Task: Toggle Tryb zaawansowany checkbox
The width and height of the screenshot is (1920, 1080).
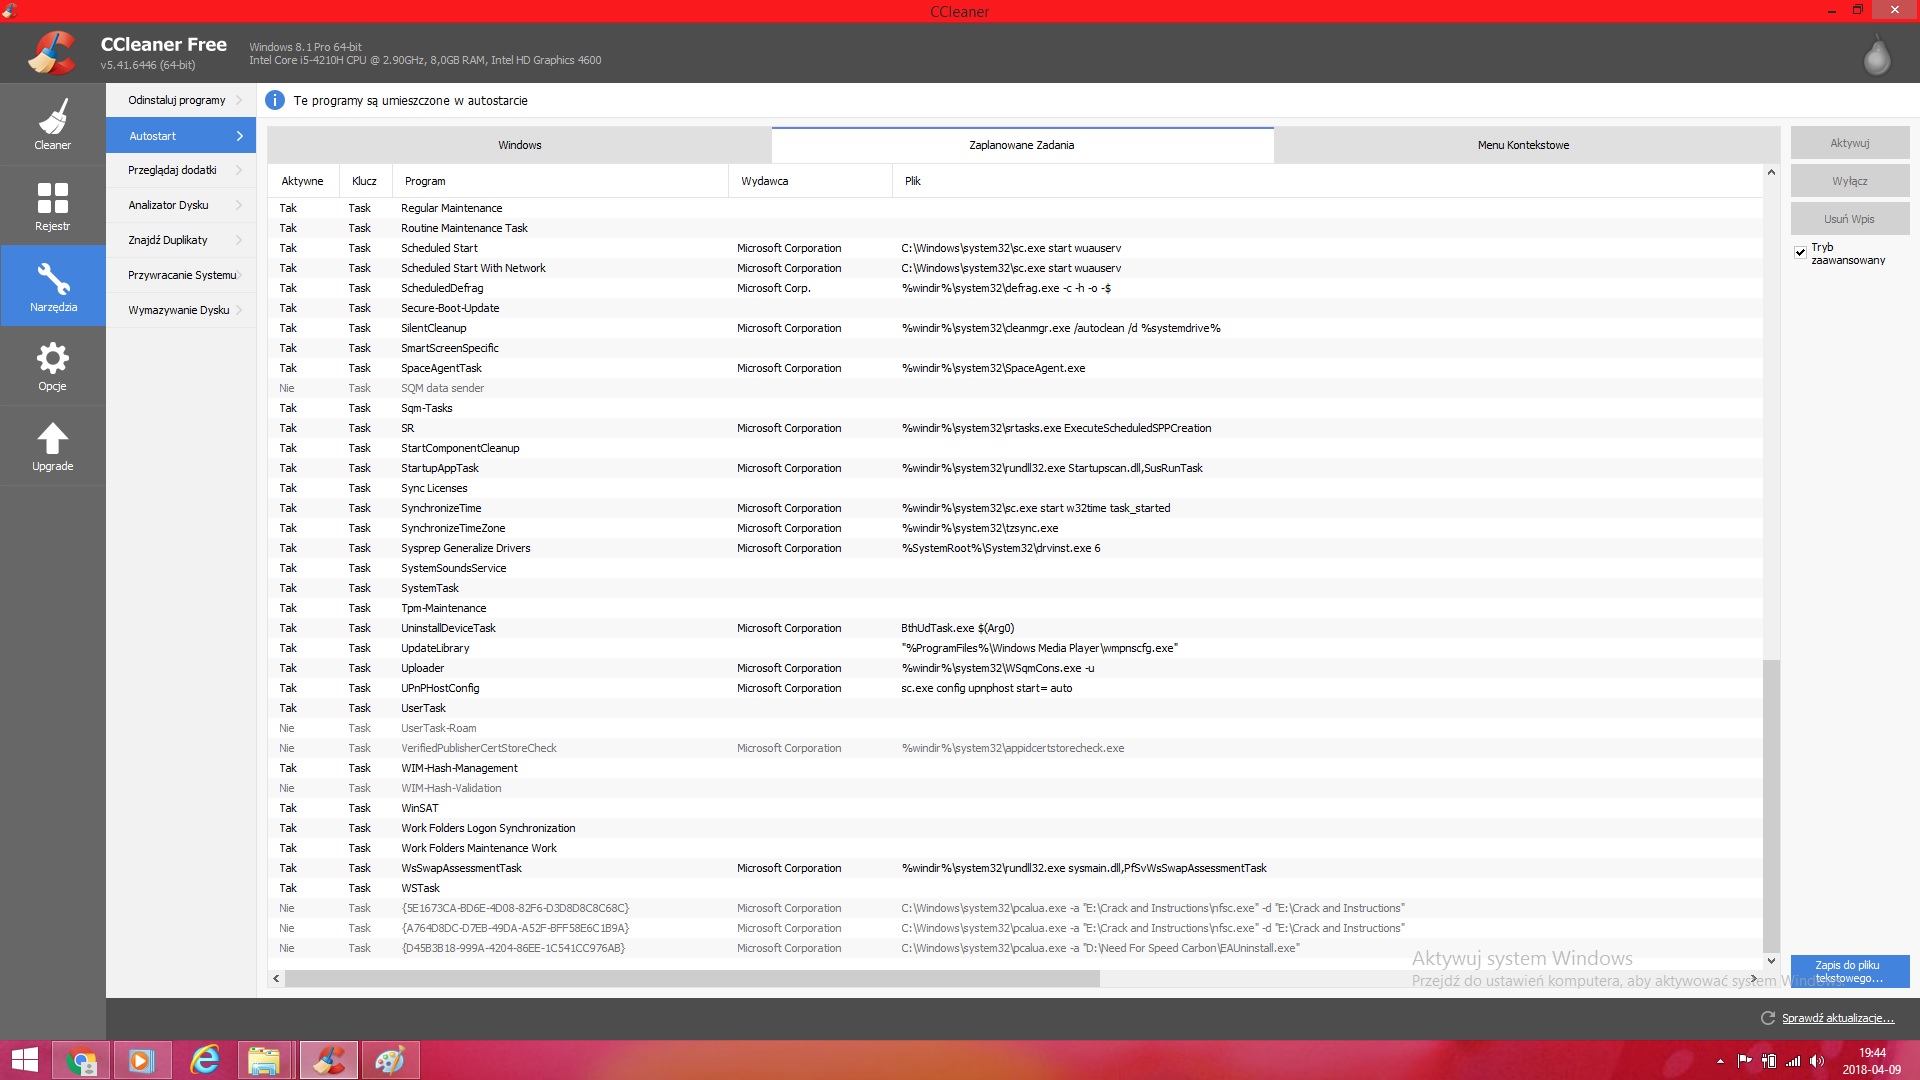Action: click(1800, 252)
